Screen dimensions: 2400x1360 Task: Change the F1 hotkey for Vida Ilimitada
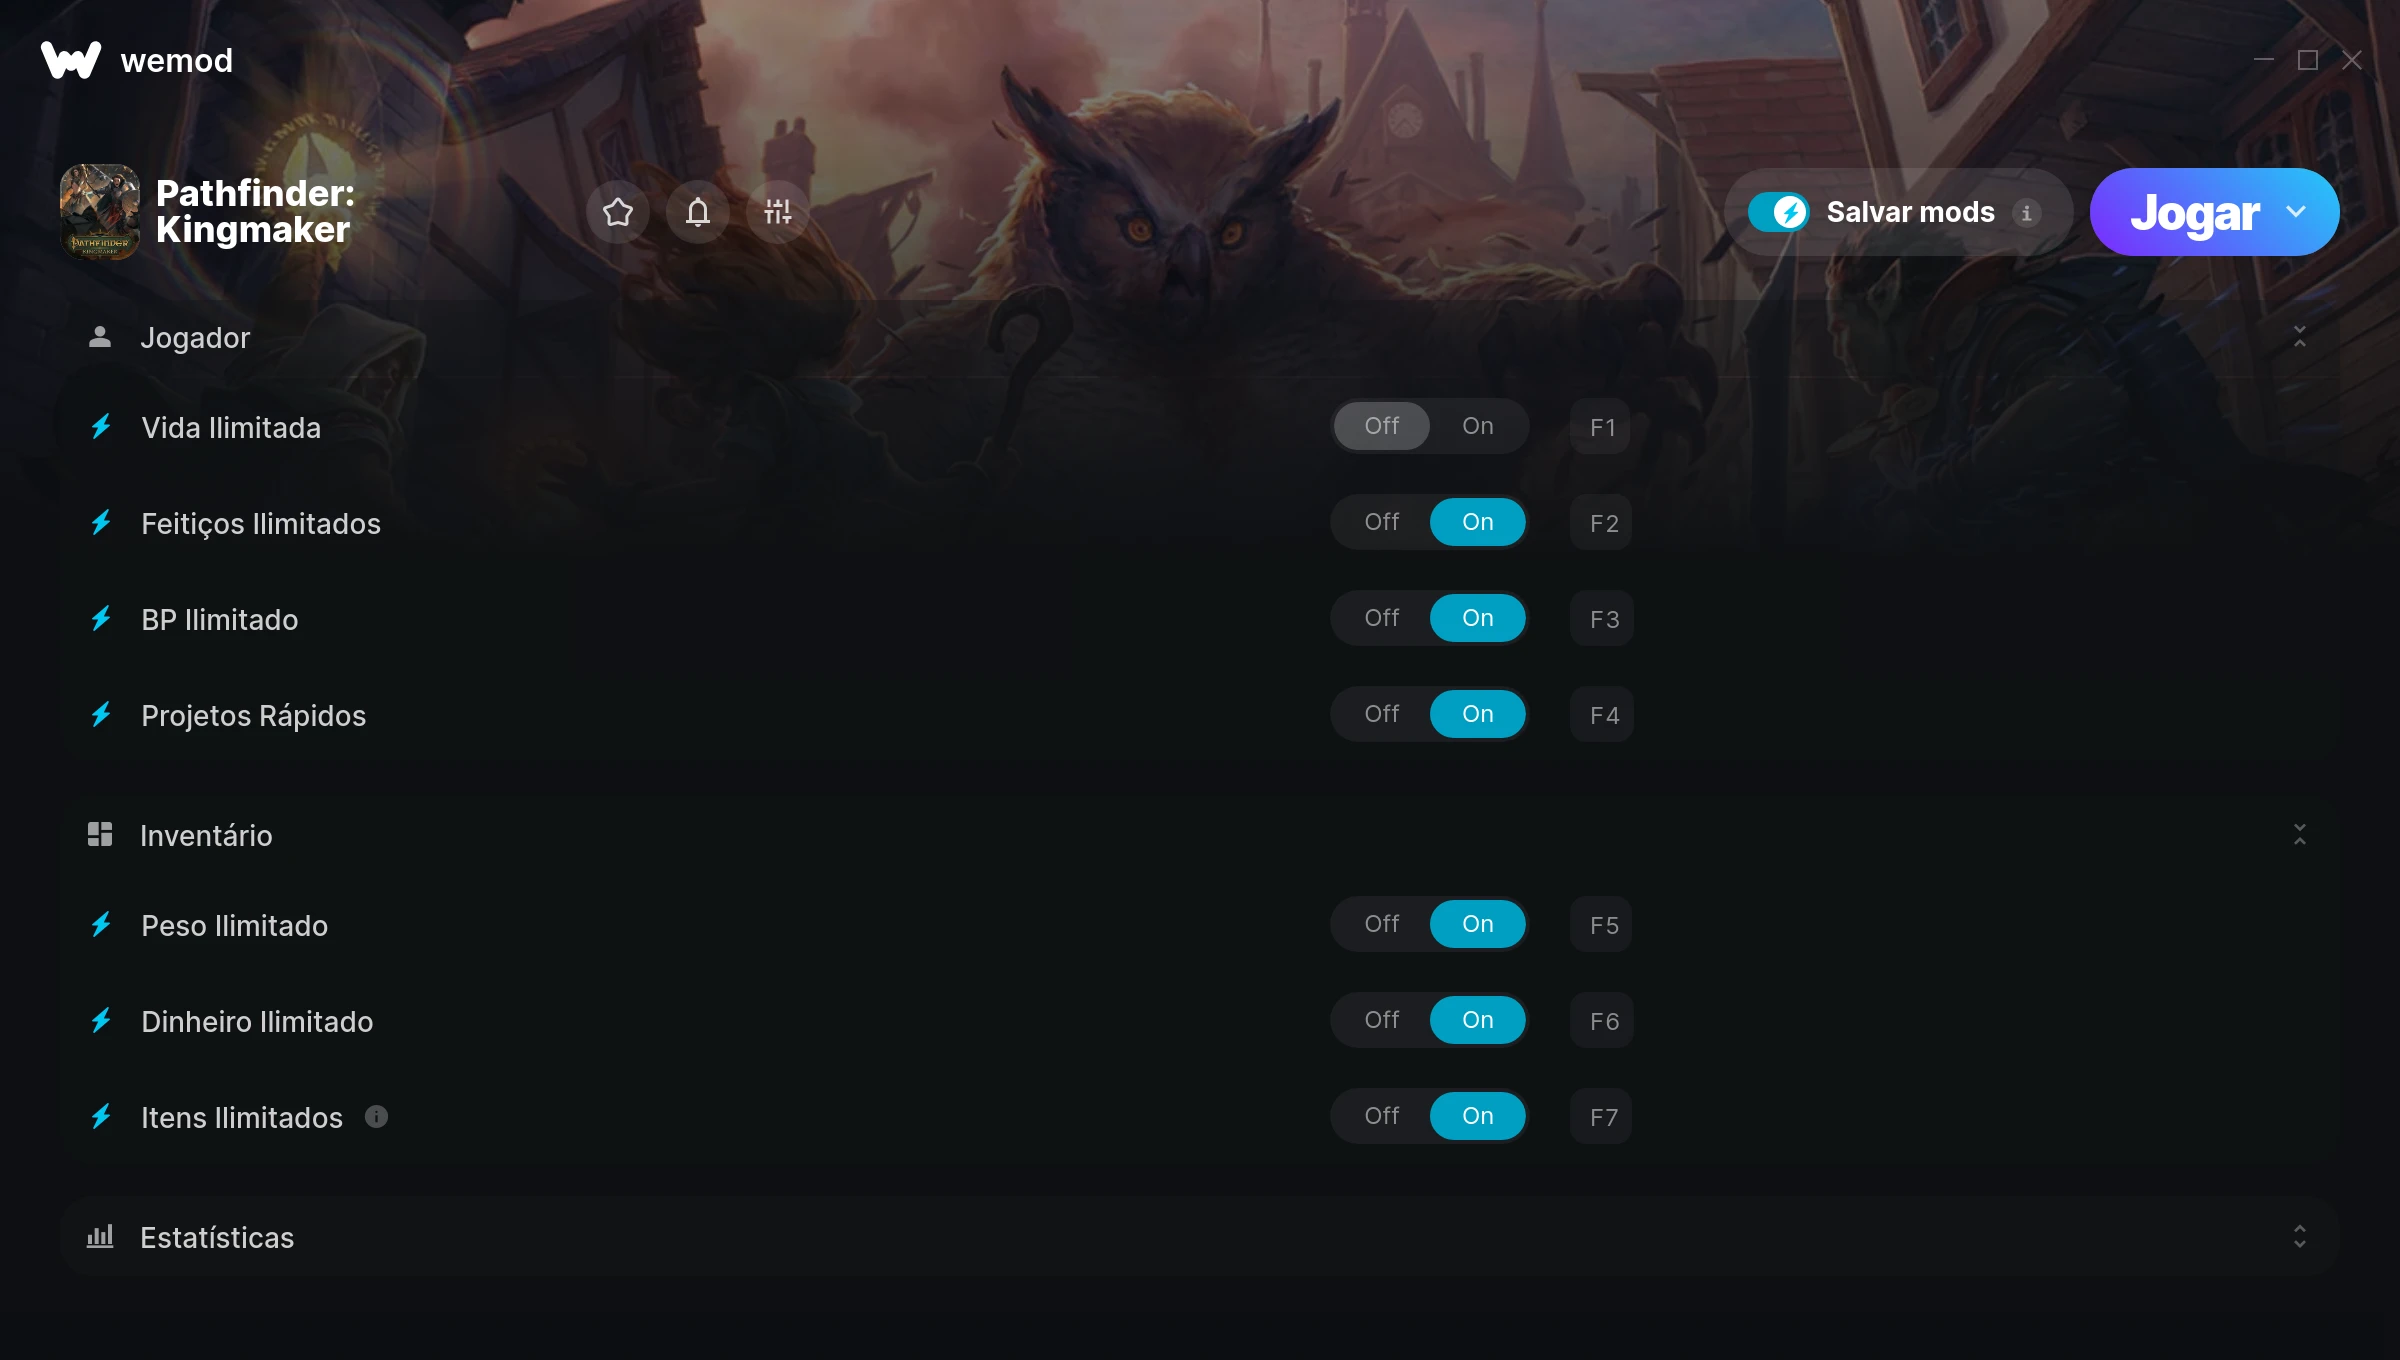tap(1602, 427)
